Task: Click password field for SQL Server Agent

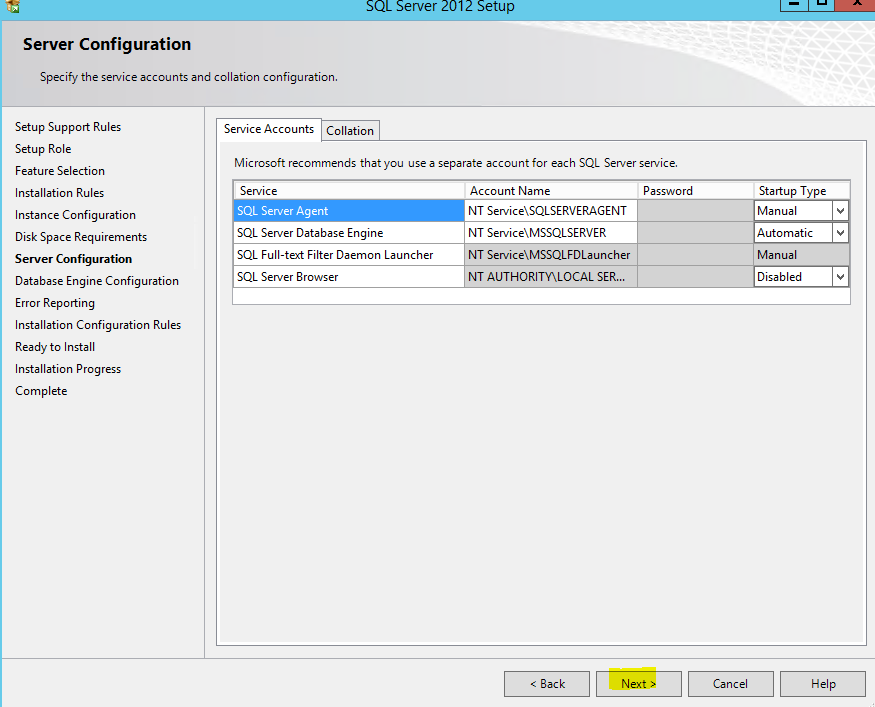Action: pyautogui.click(x=695, y=211)
